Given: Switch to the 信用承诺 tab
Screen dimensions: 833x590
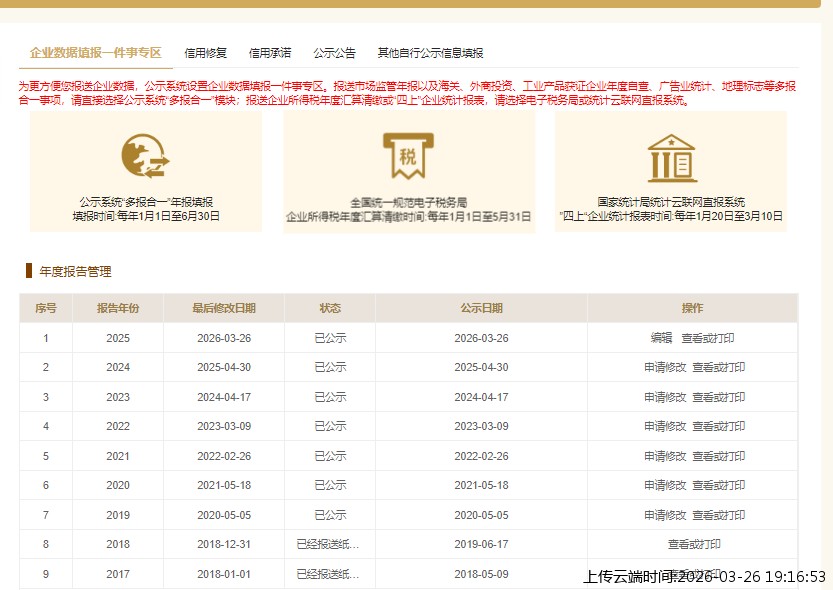Looking at the screenshot, I should point(270,53).
